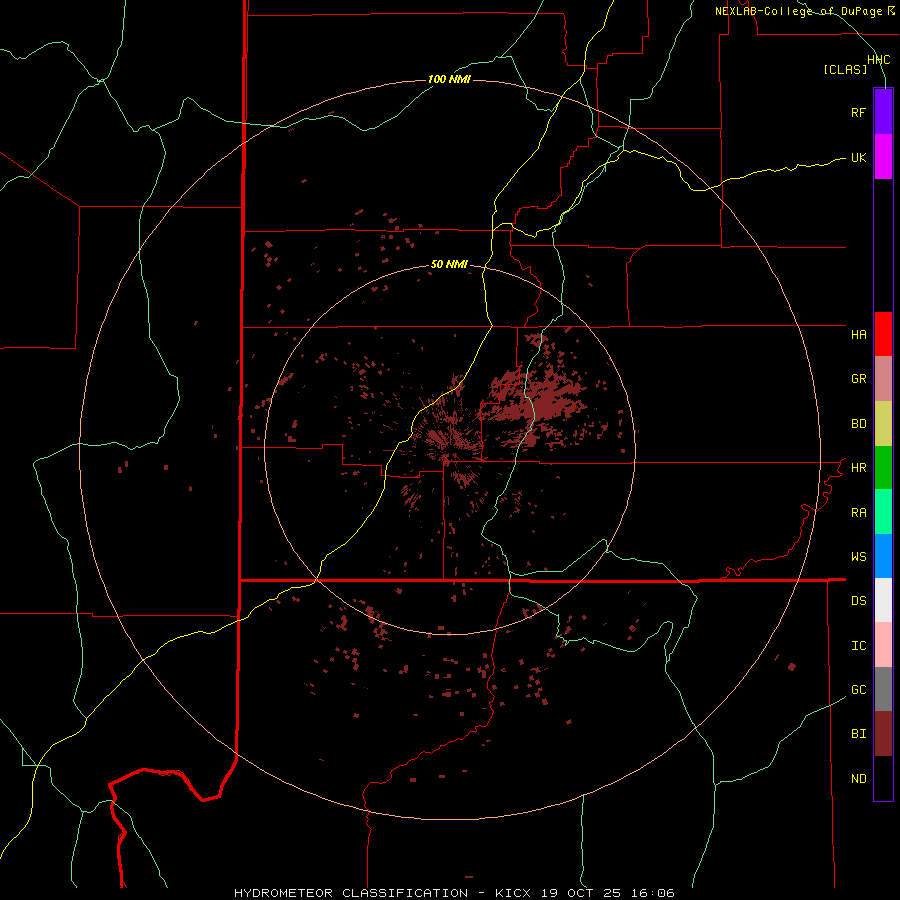Click the RF legend label
Screen dimensions: 900x900
[858, 112]
